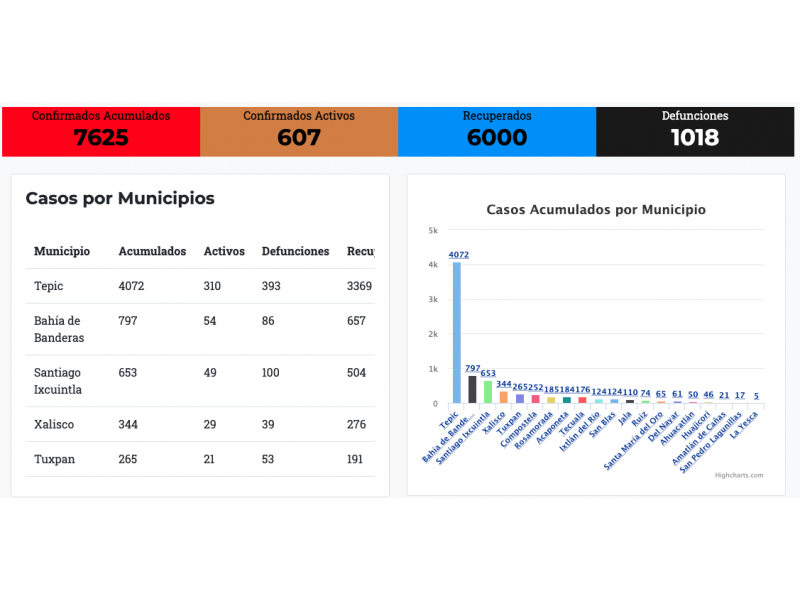Click the Confirmados Acumulados 7625 card
The width and height of the screenshot is (800, 600).
pyautogui.click(x=101, y=132)
